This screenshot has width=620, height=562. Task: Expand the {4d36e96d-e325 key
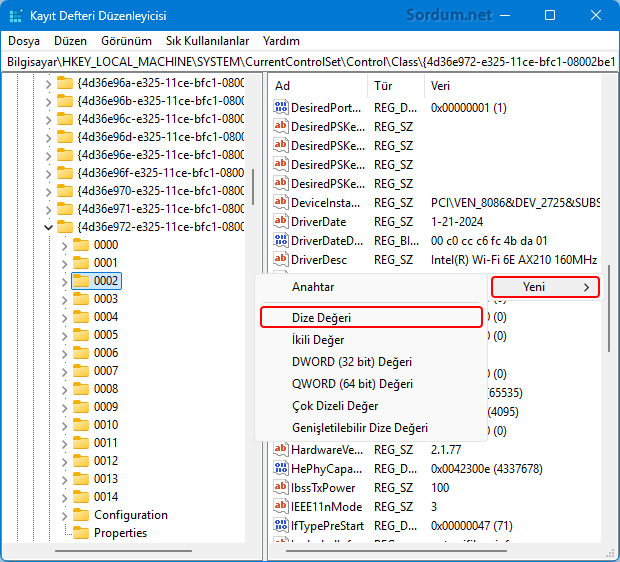pos(48,138)
